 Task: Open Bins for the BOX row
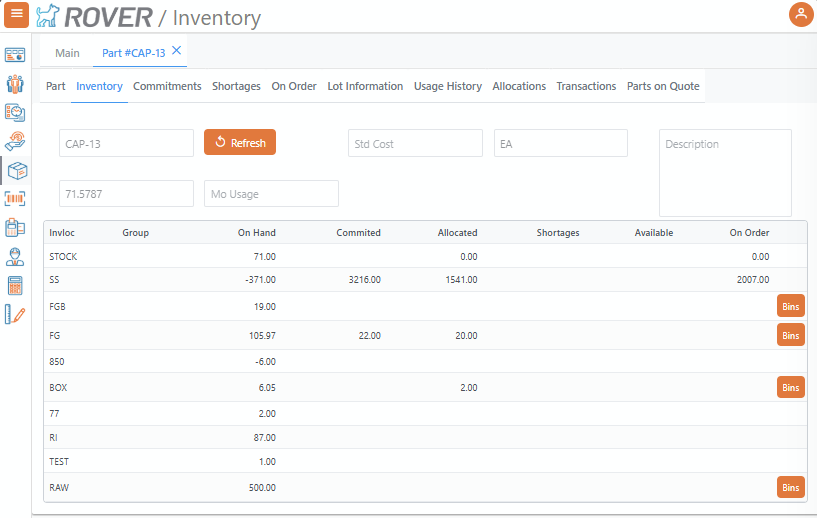[x=790, y=388]
